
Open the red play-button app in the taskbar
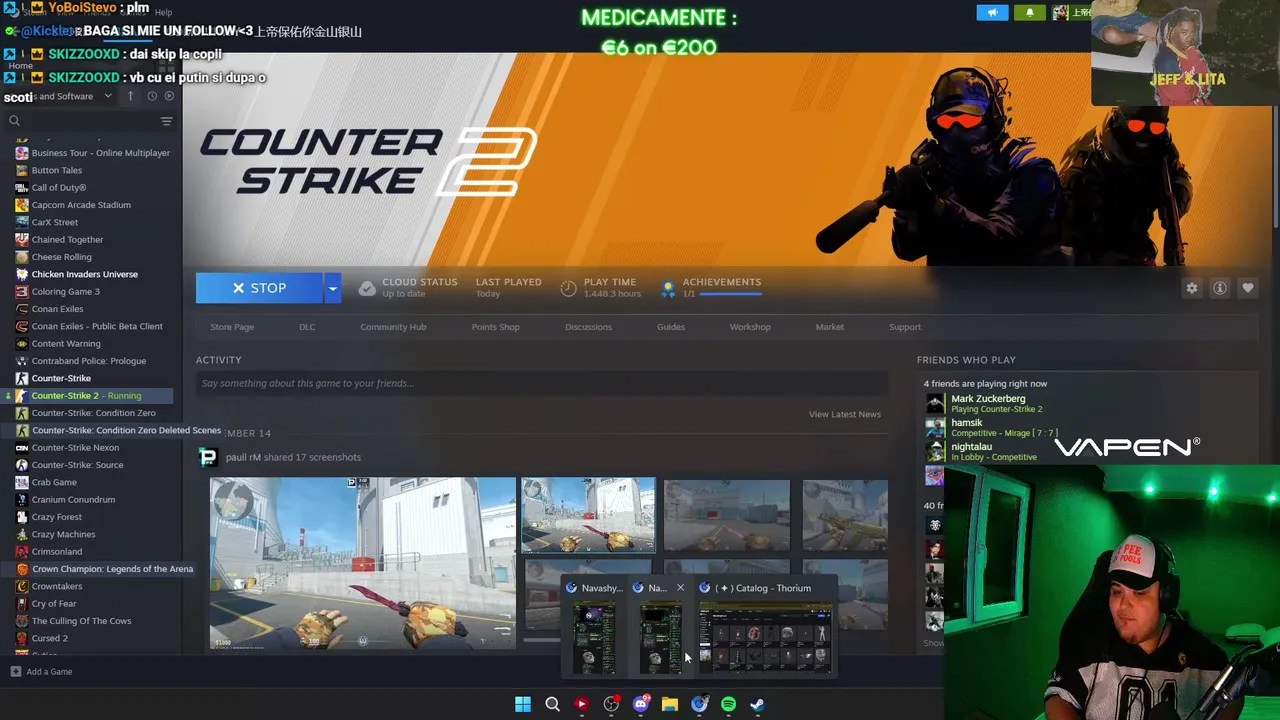tap(581, 704)
